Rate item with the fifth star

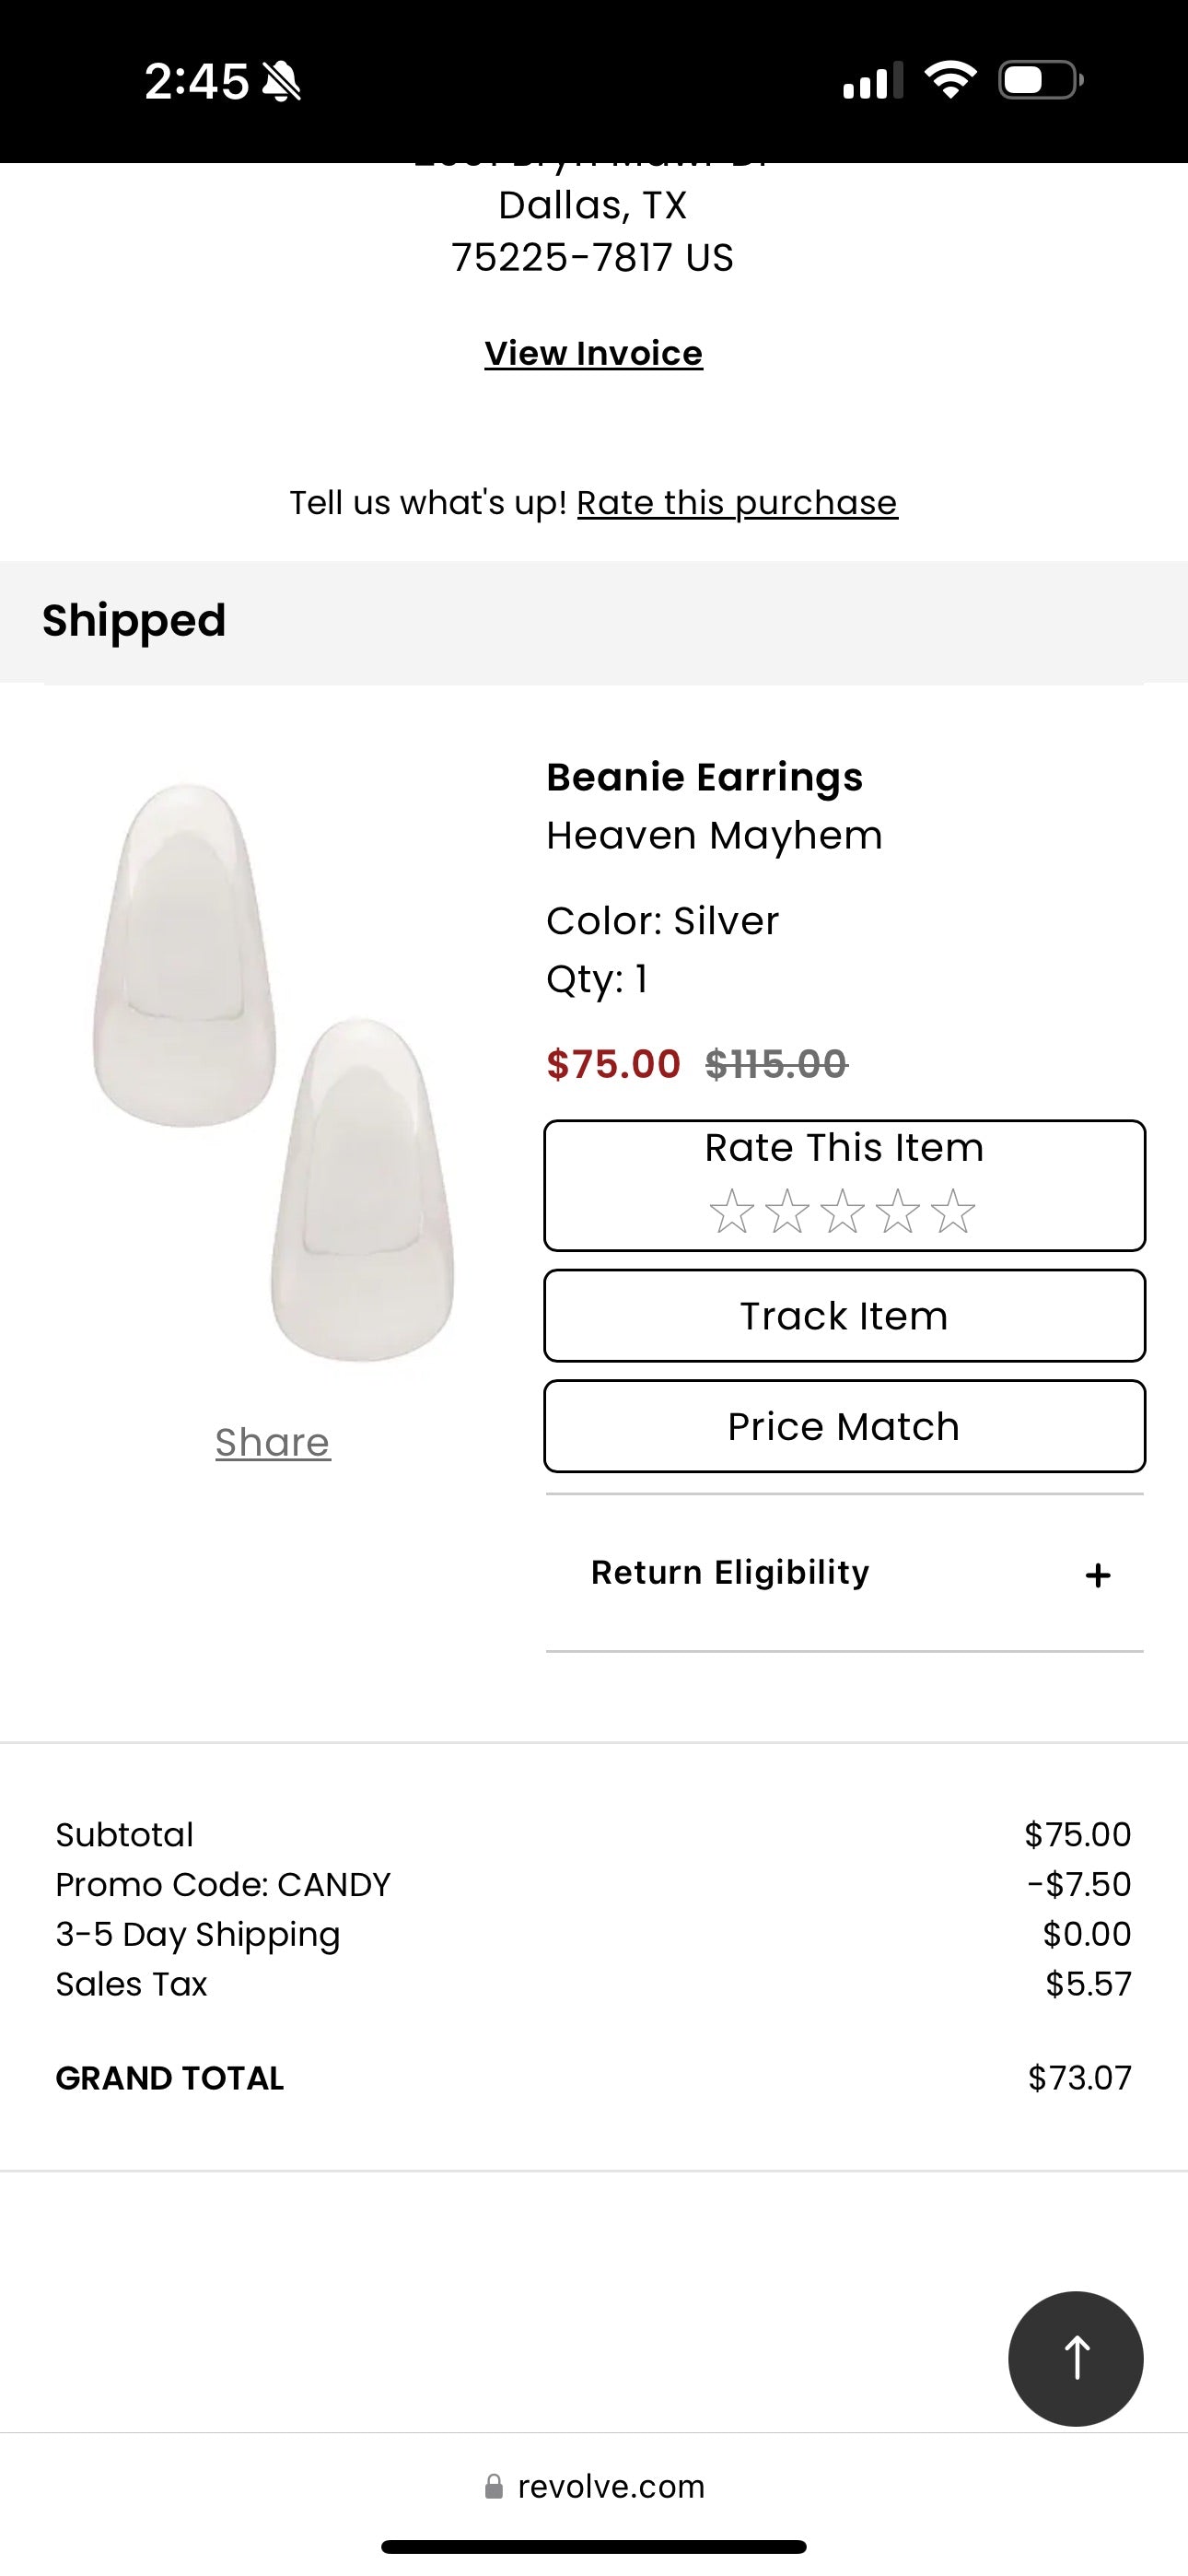[953, 1211]
